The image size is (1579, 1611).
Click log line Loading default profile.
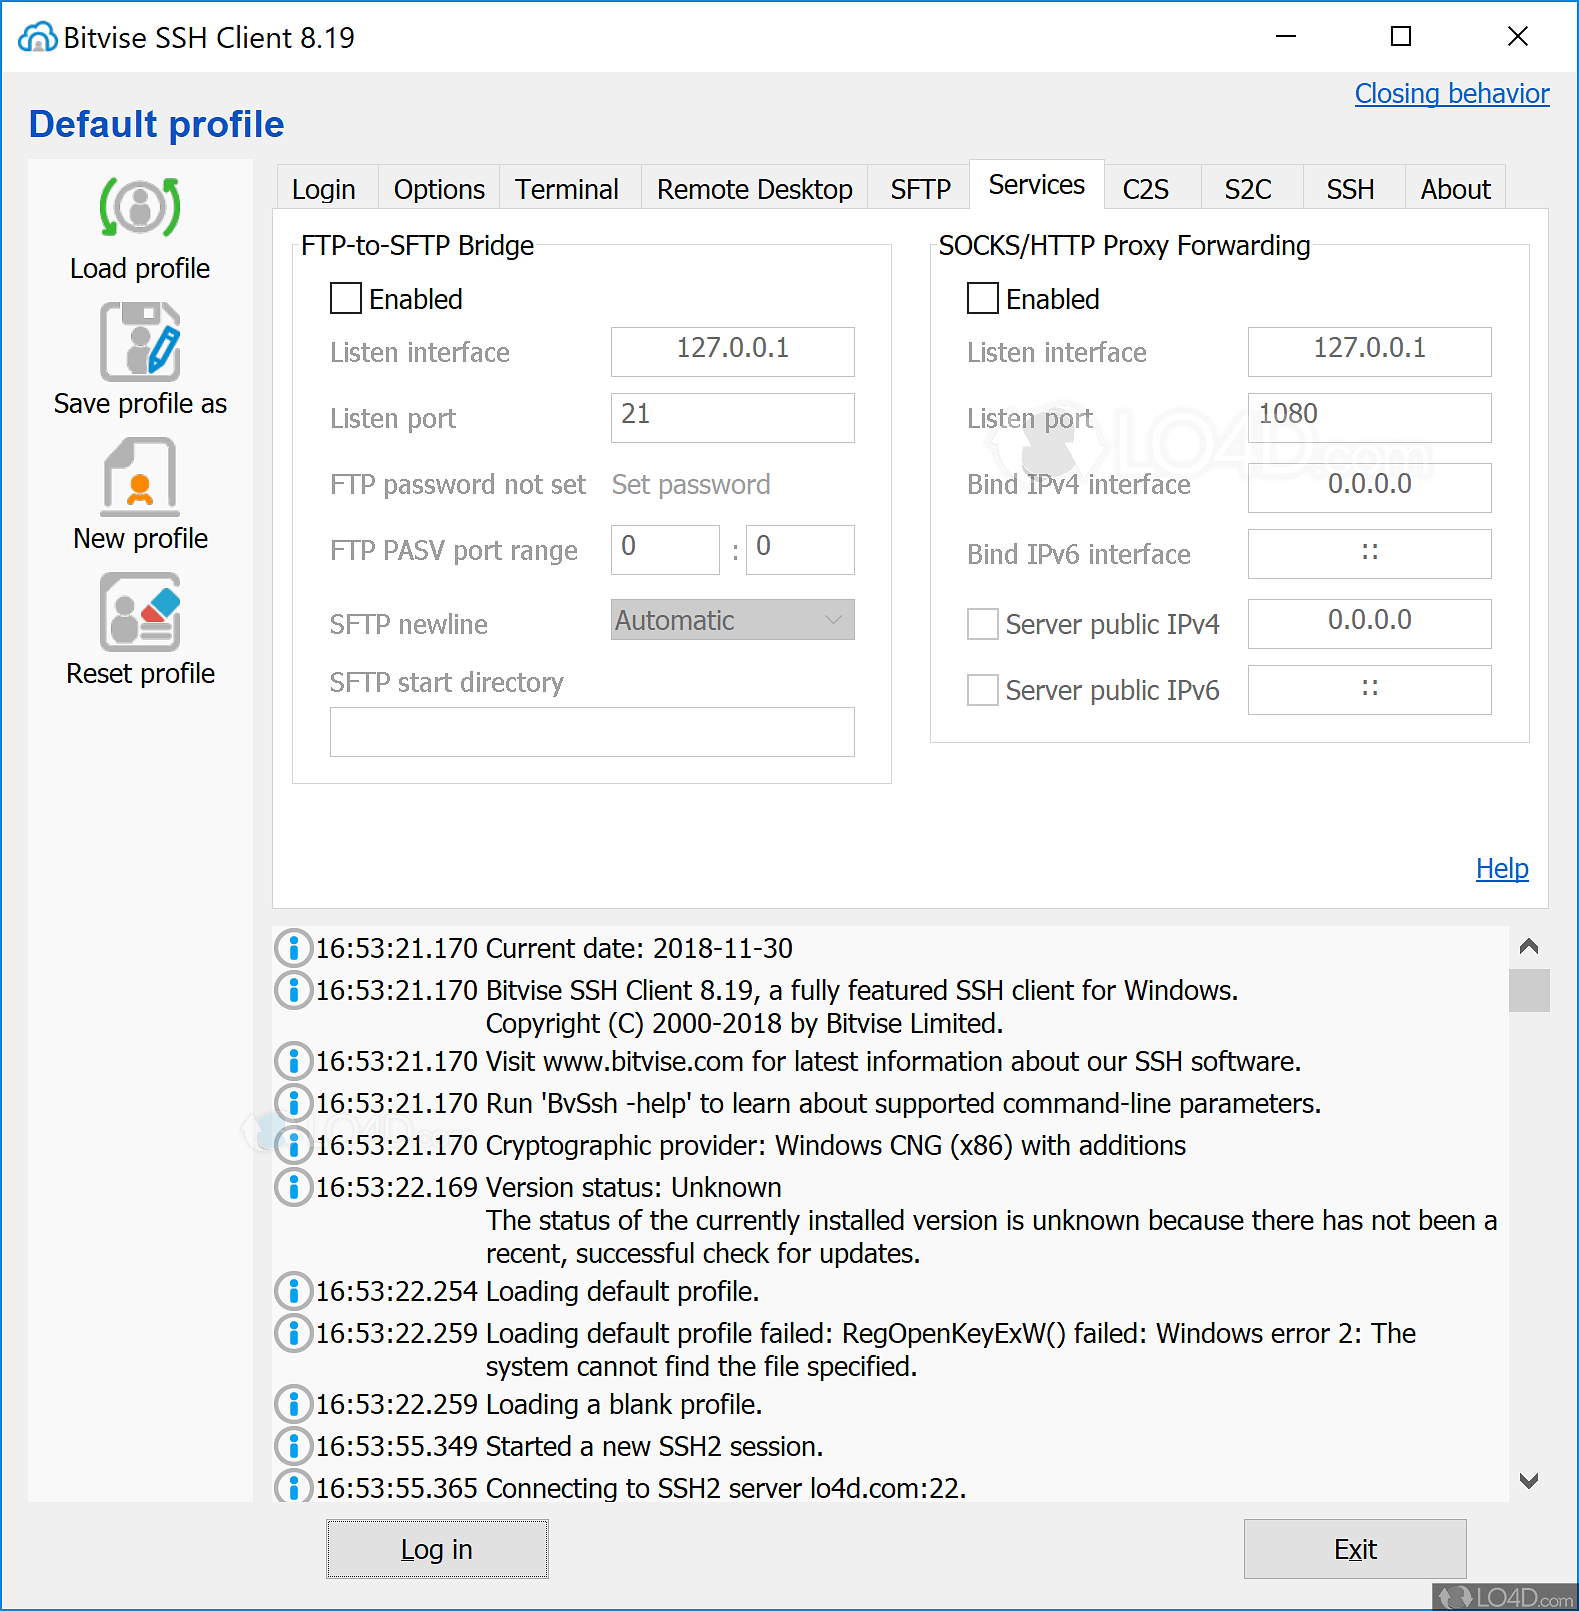tap(622, 1291)
